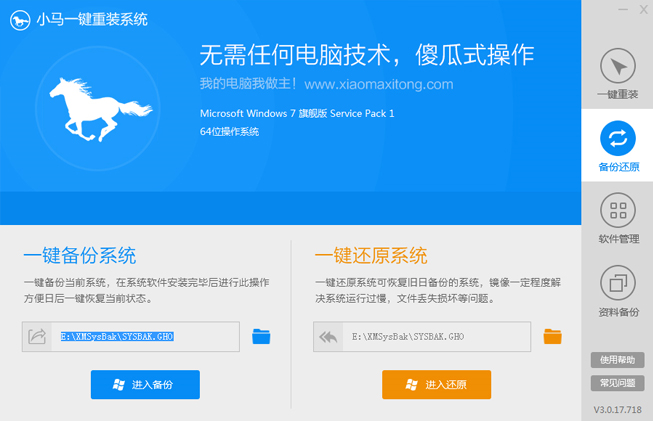
Task: Open 使用帮助 usage help
Action: tap(615, 360)
